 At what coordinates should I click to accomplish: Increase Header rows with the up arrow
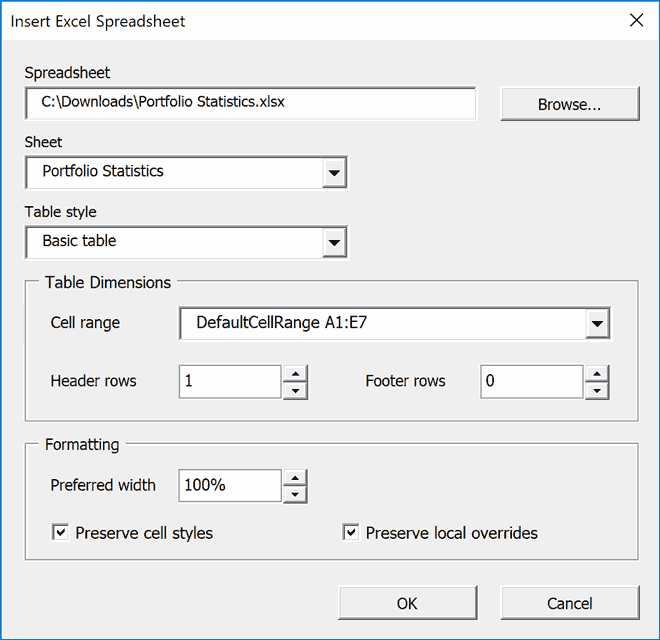tap(295, 373)
